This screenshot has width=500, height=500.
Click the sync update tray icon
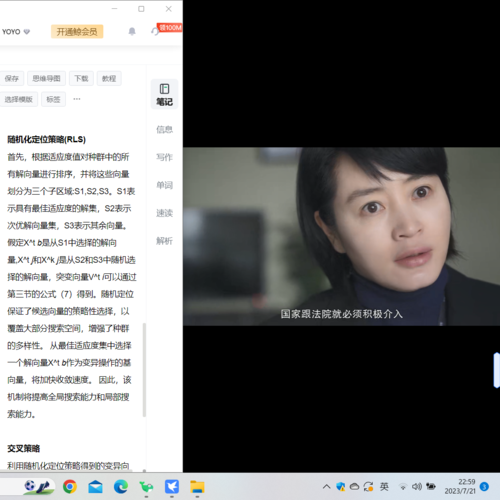(x=368, y=487)
